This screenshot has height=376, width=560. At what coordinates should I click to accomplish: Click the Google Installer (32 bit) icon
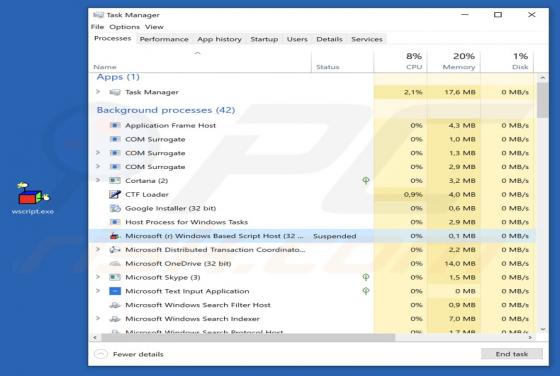pyautogui.click(x=115, y=208)
